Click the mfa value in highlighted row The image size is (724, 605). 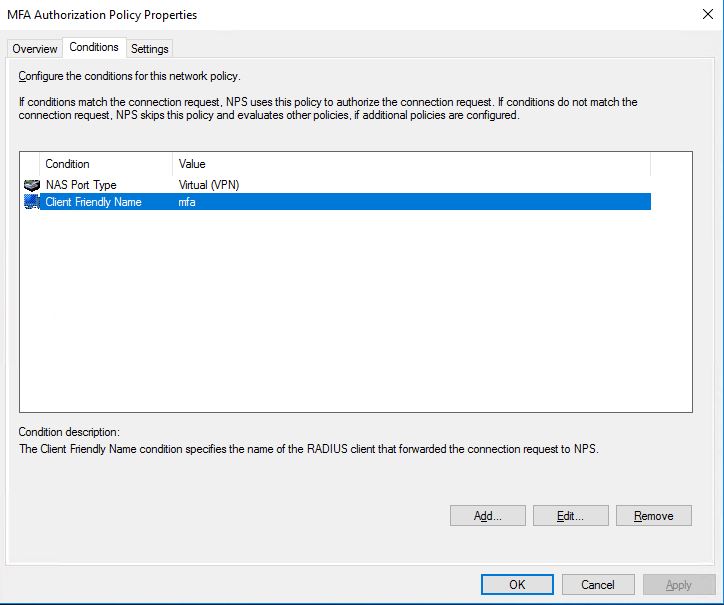point(187,202)
